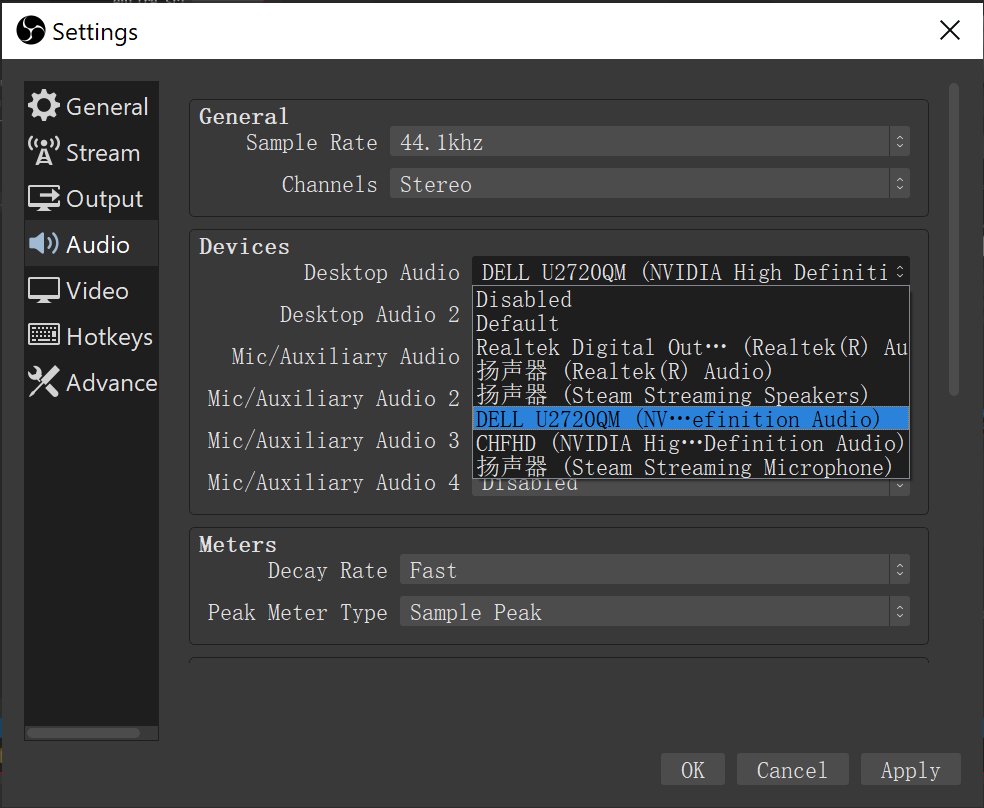Select the Audio settings tab

pos(91,244)
